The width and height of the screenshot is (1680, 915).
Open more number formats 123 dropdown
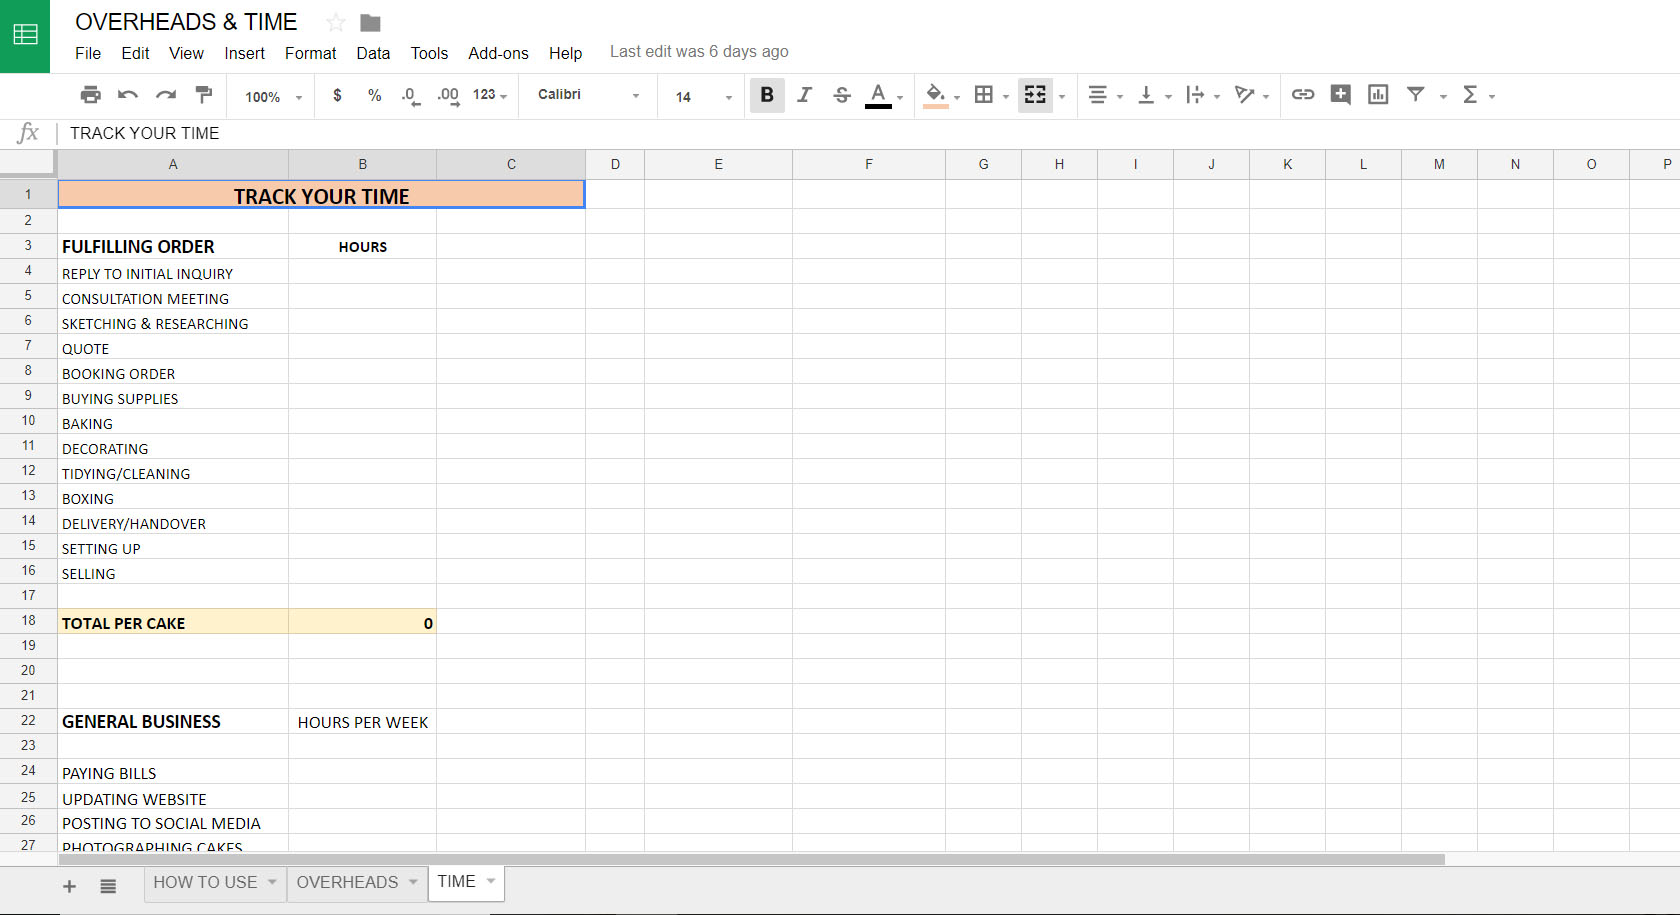490,95
